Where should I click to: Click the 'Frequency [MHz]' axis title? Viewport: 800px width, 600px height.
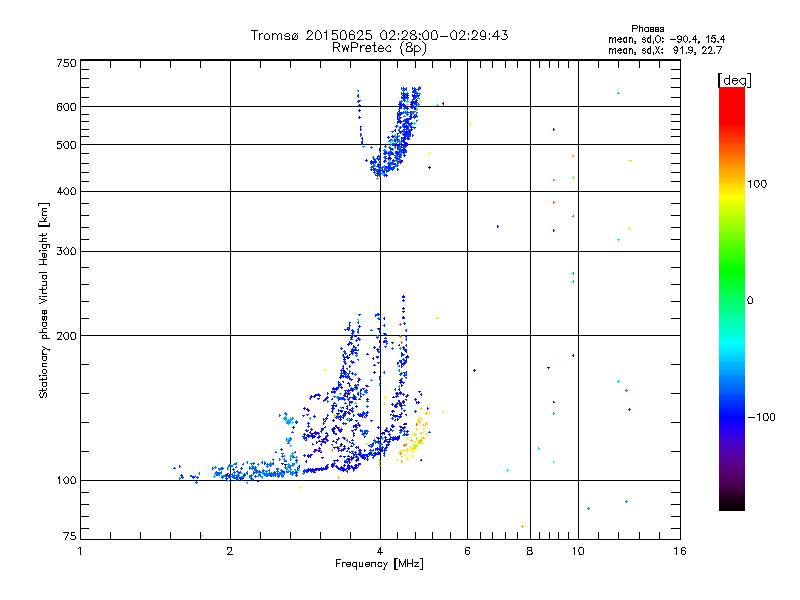coord(379,564)
